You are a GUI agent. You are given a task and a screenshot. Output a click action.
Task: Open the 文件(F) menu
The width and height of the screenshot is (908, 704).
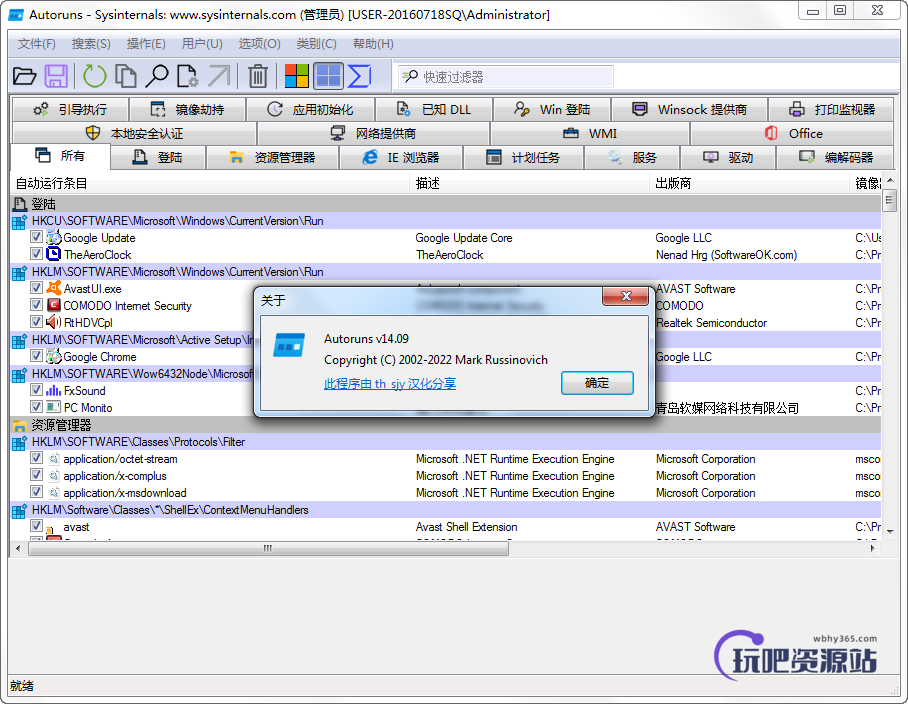(x=36, y=44)
